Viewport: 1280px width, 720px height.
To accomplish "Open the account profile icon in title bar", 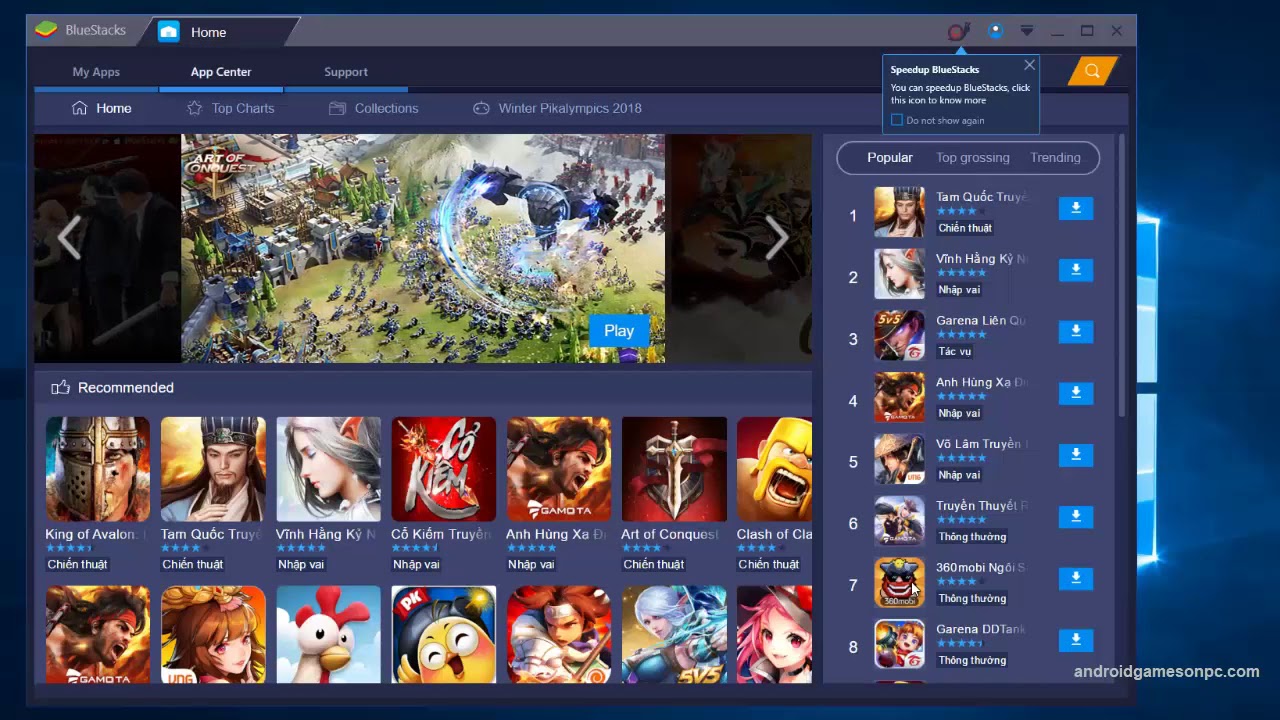I will coord(995,31).
